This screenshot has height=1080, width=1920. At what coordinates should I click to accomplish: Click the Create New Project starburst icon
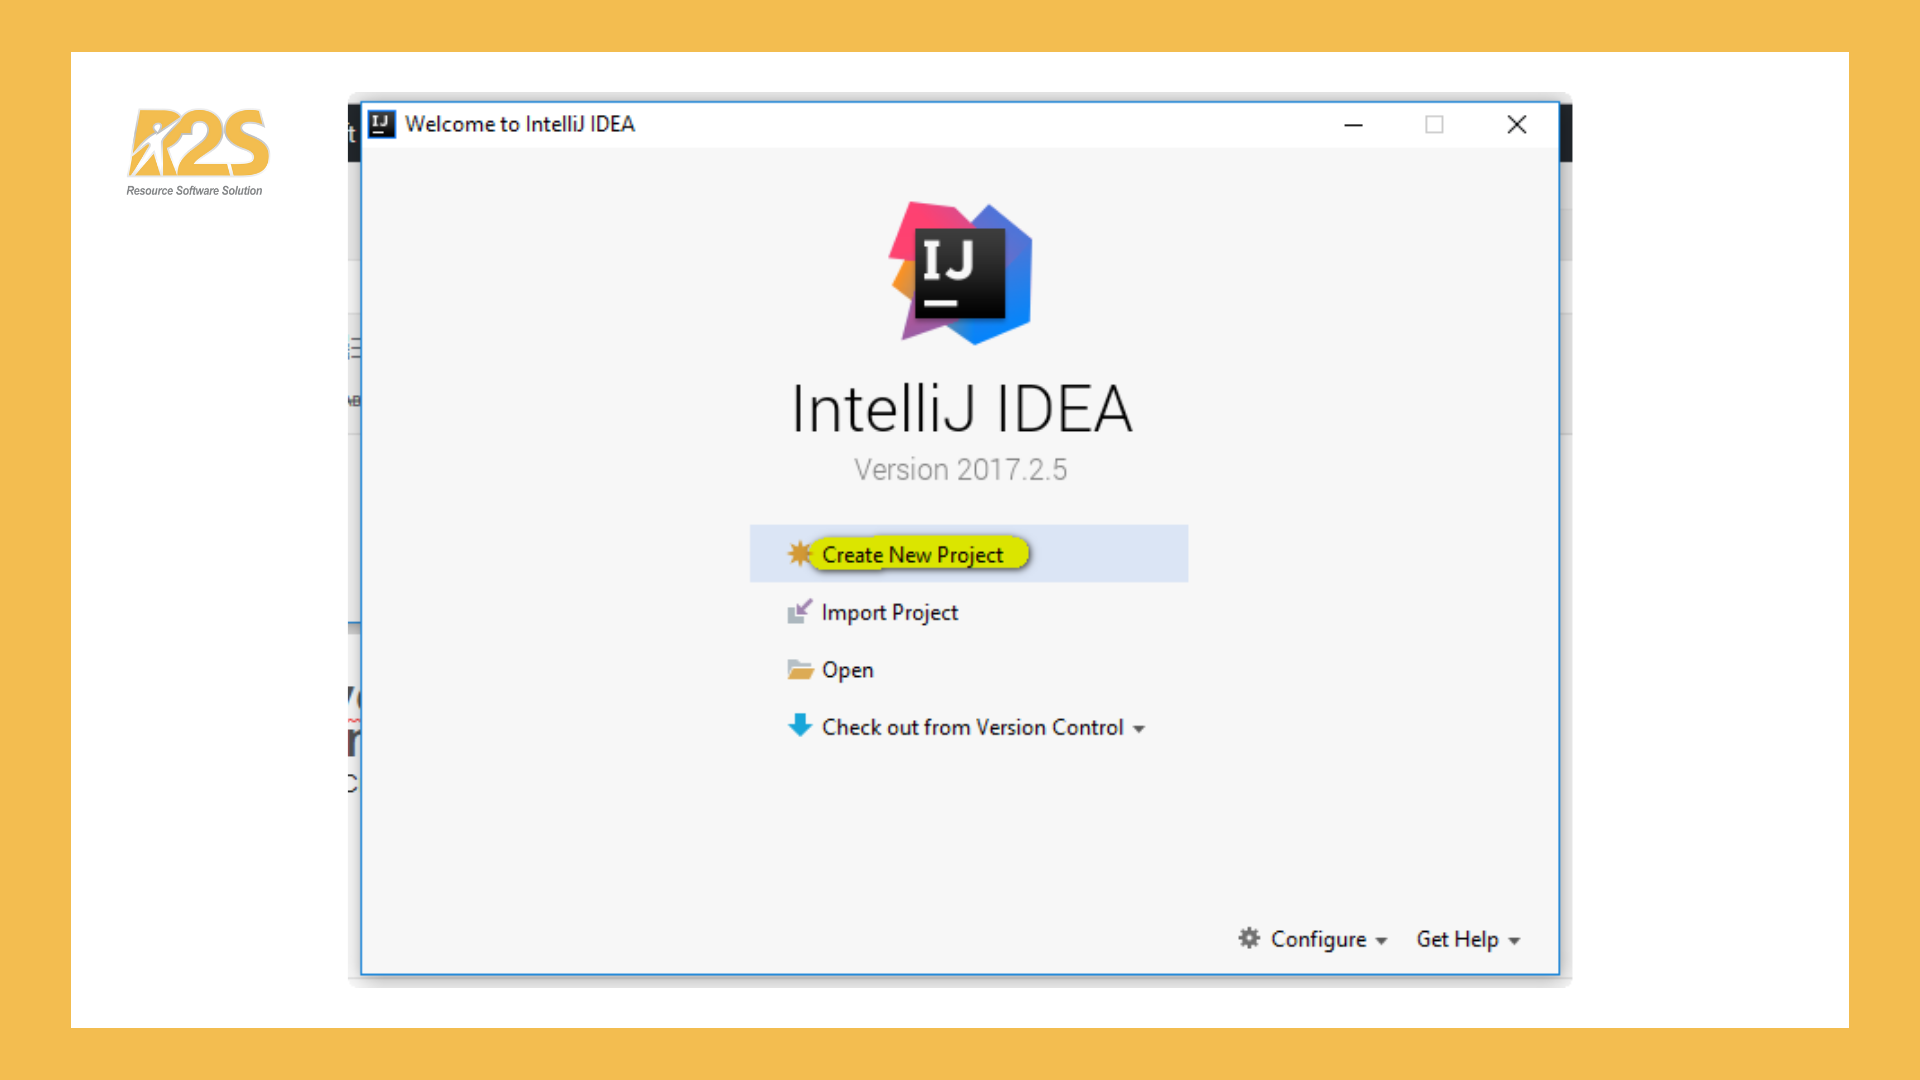[799, 553]
